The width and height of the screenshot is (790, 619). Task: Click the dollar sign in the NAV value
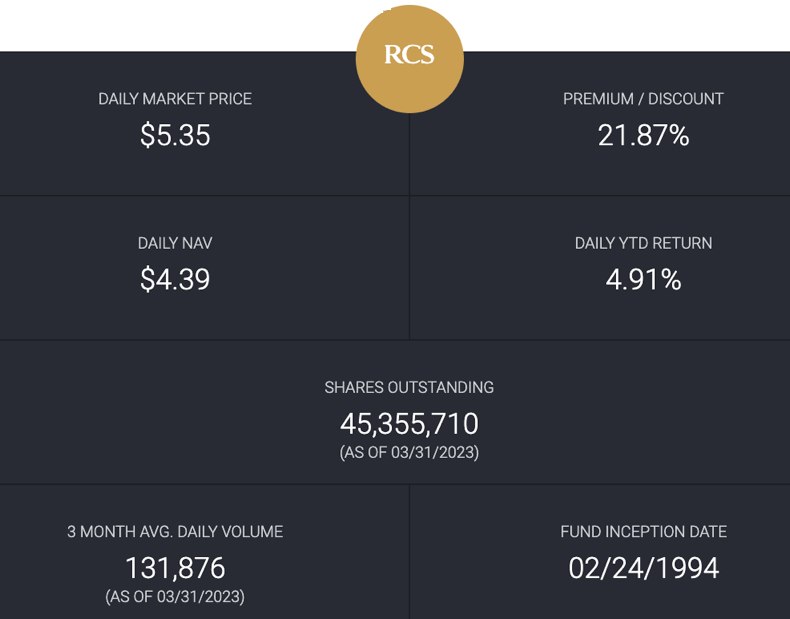pos(148,280)
